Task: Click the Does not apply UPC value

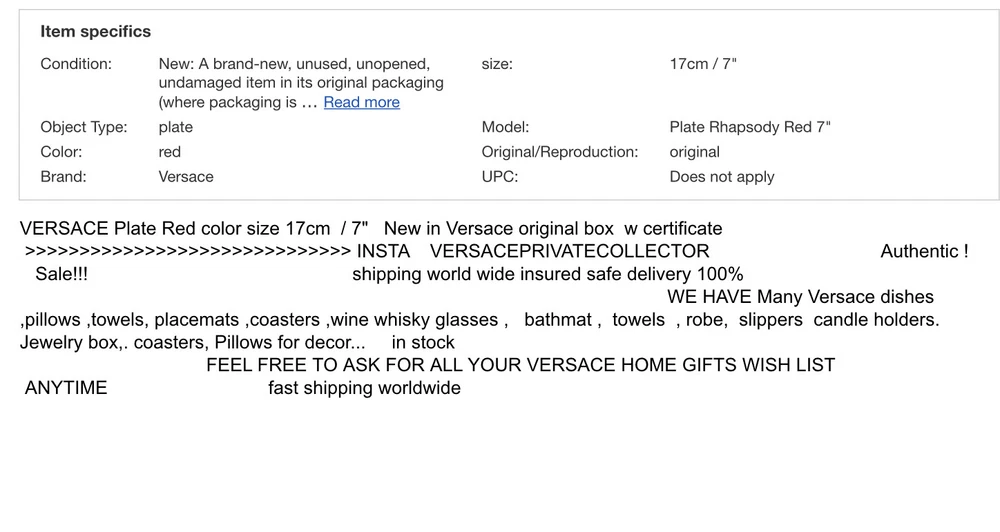Action: 722,177
